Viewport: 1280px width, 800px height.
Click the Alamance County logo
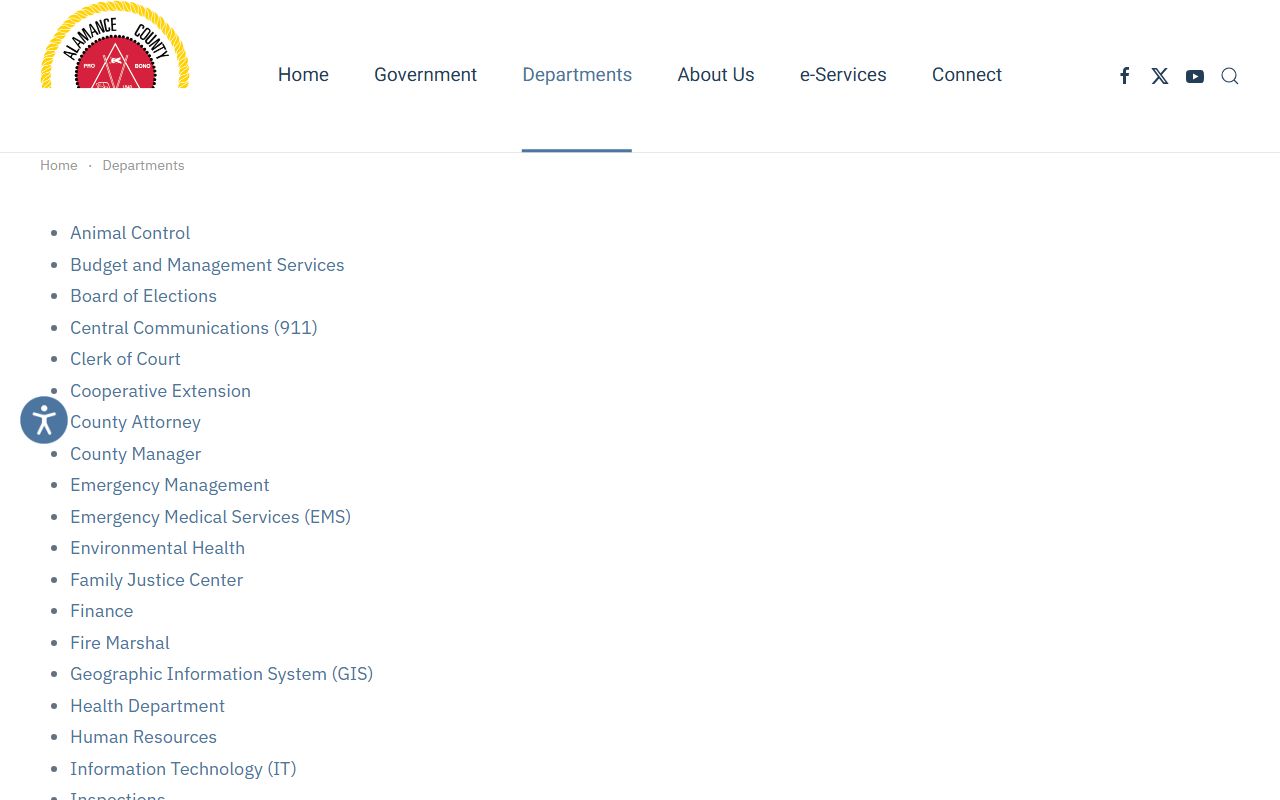(115, 47)
